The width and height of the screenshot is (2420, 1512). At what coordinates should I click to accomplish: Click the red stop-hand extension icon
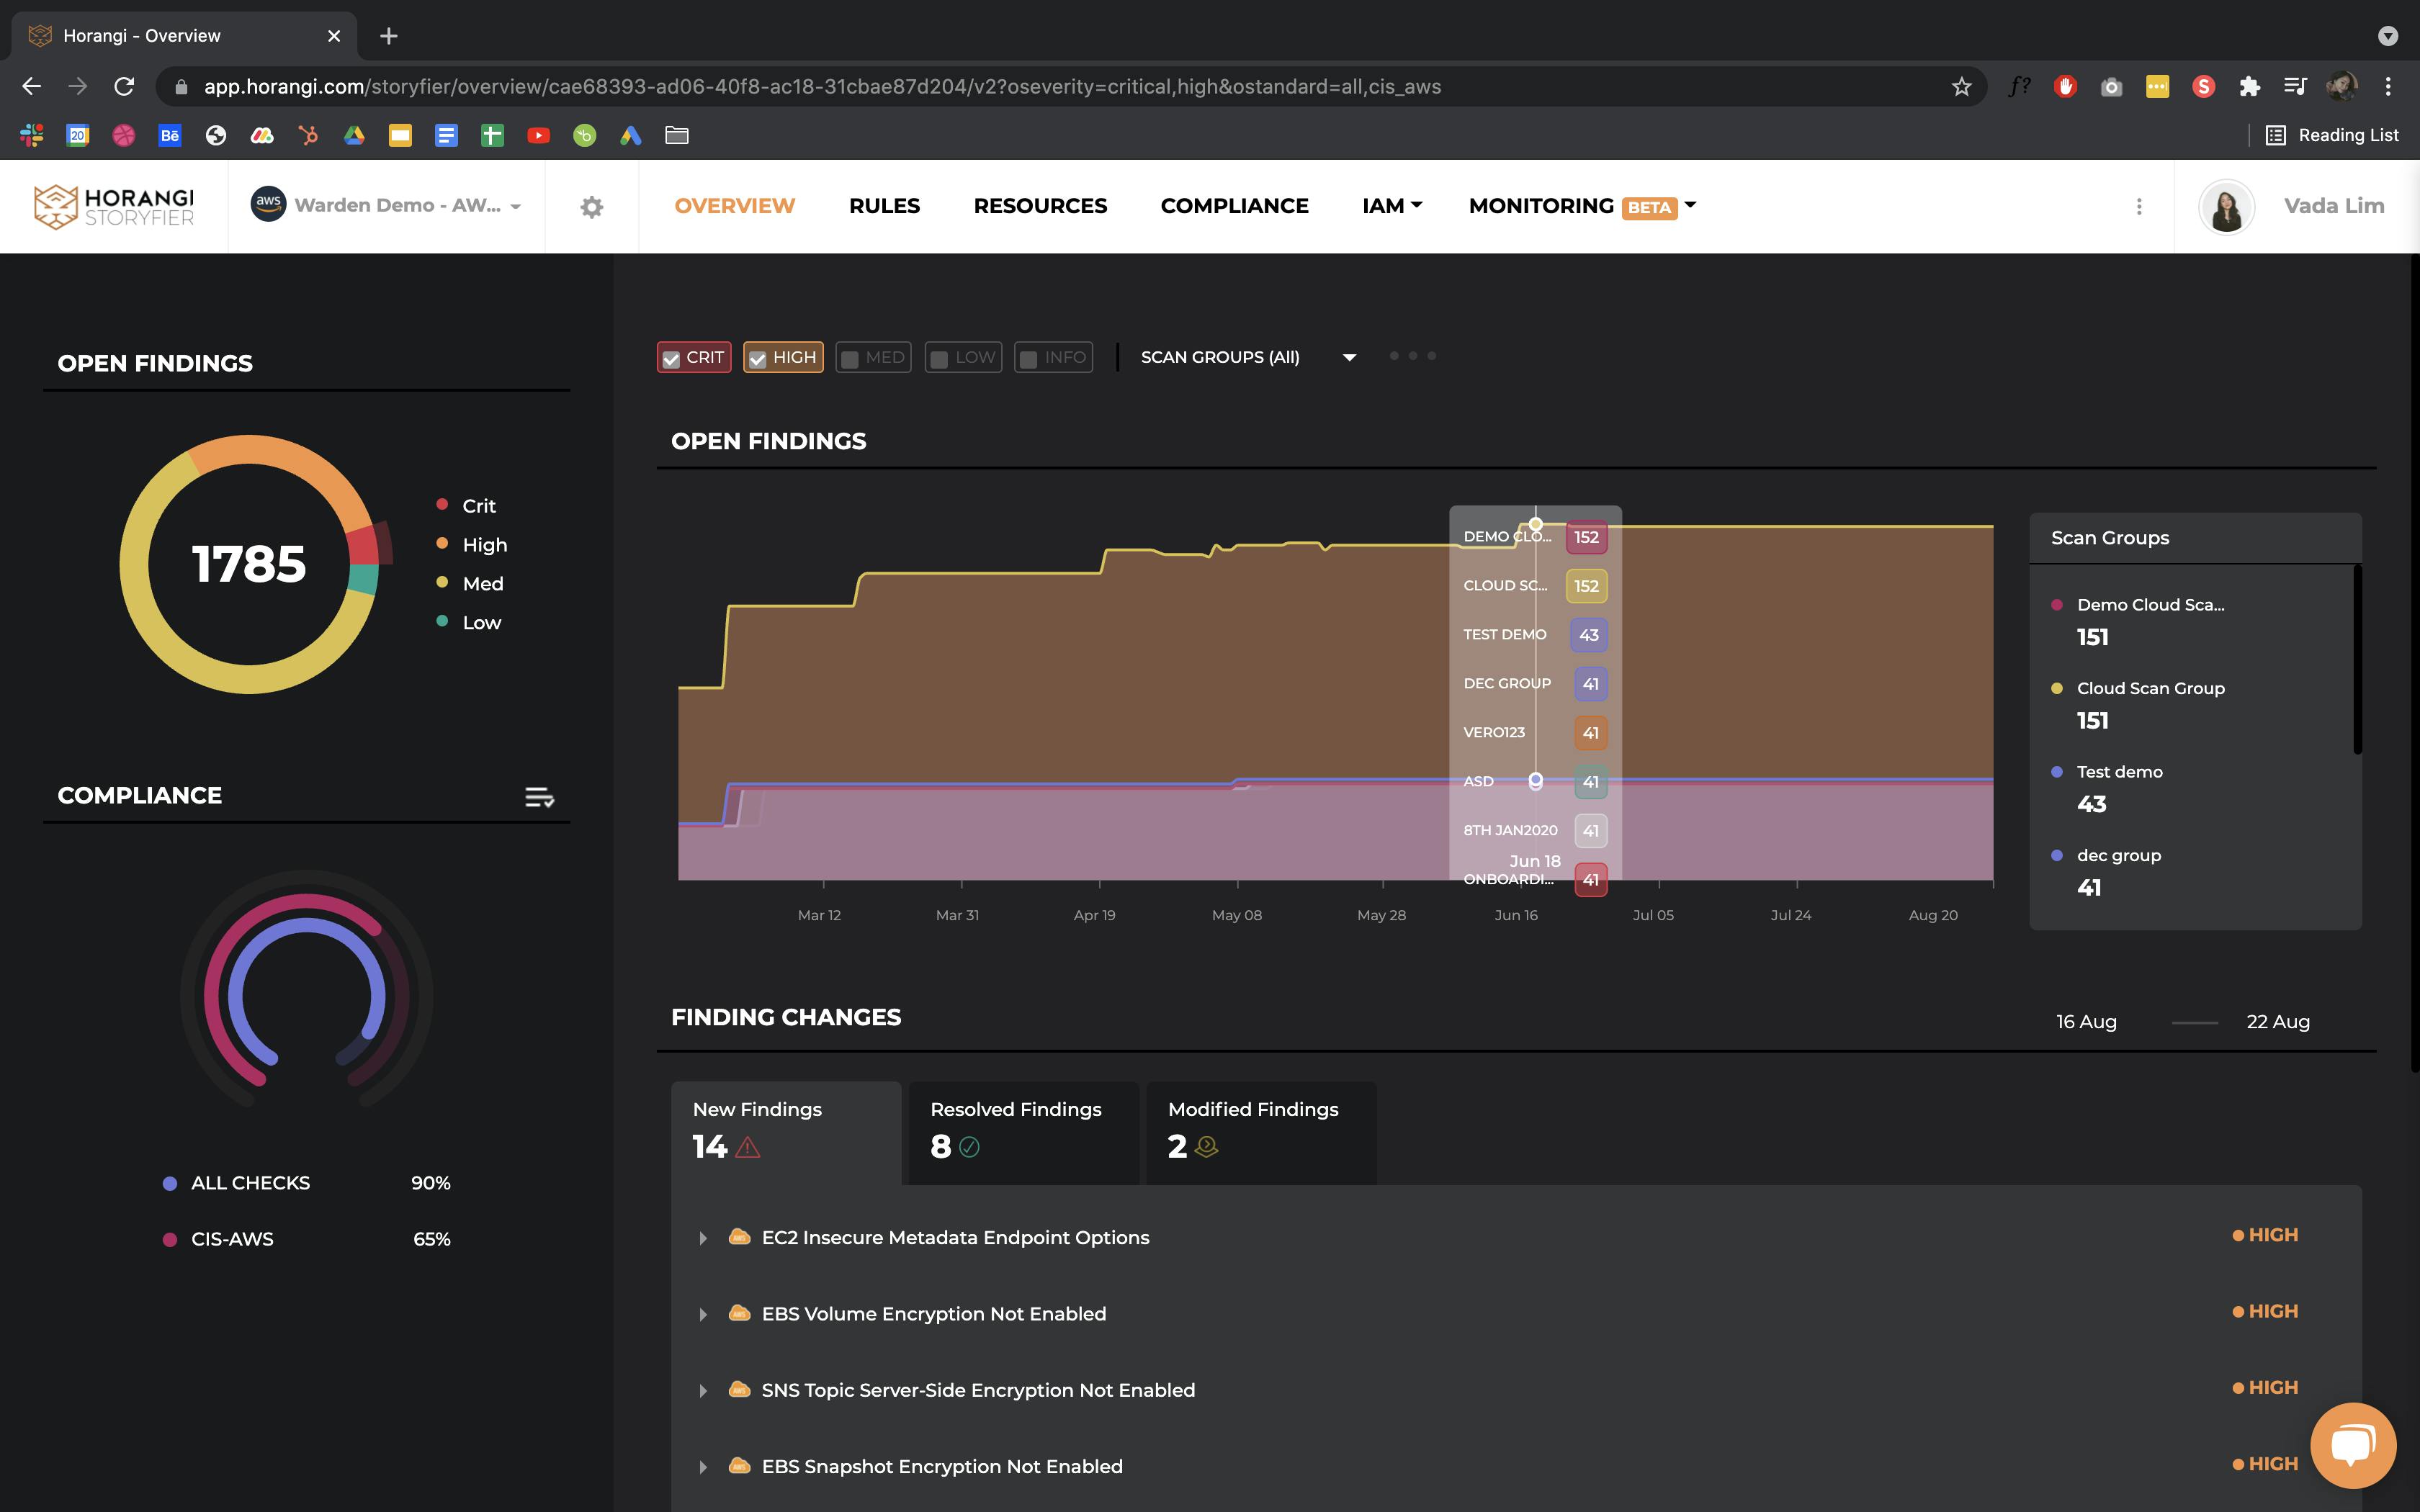click(2065, 87)
